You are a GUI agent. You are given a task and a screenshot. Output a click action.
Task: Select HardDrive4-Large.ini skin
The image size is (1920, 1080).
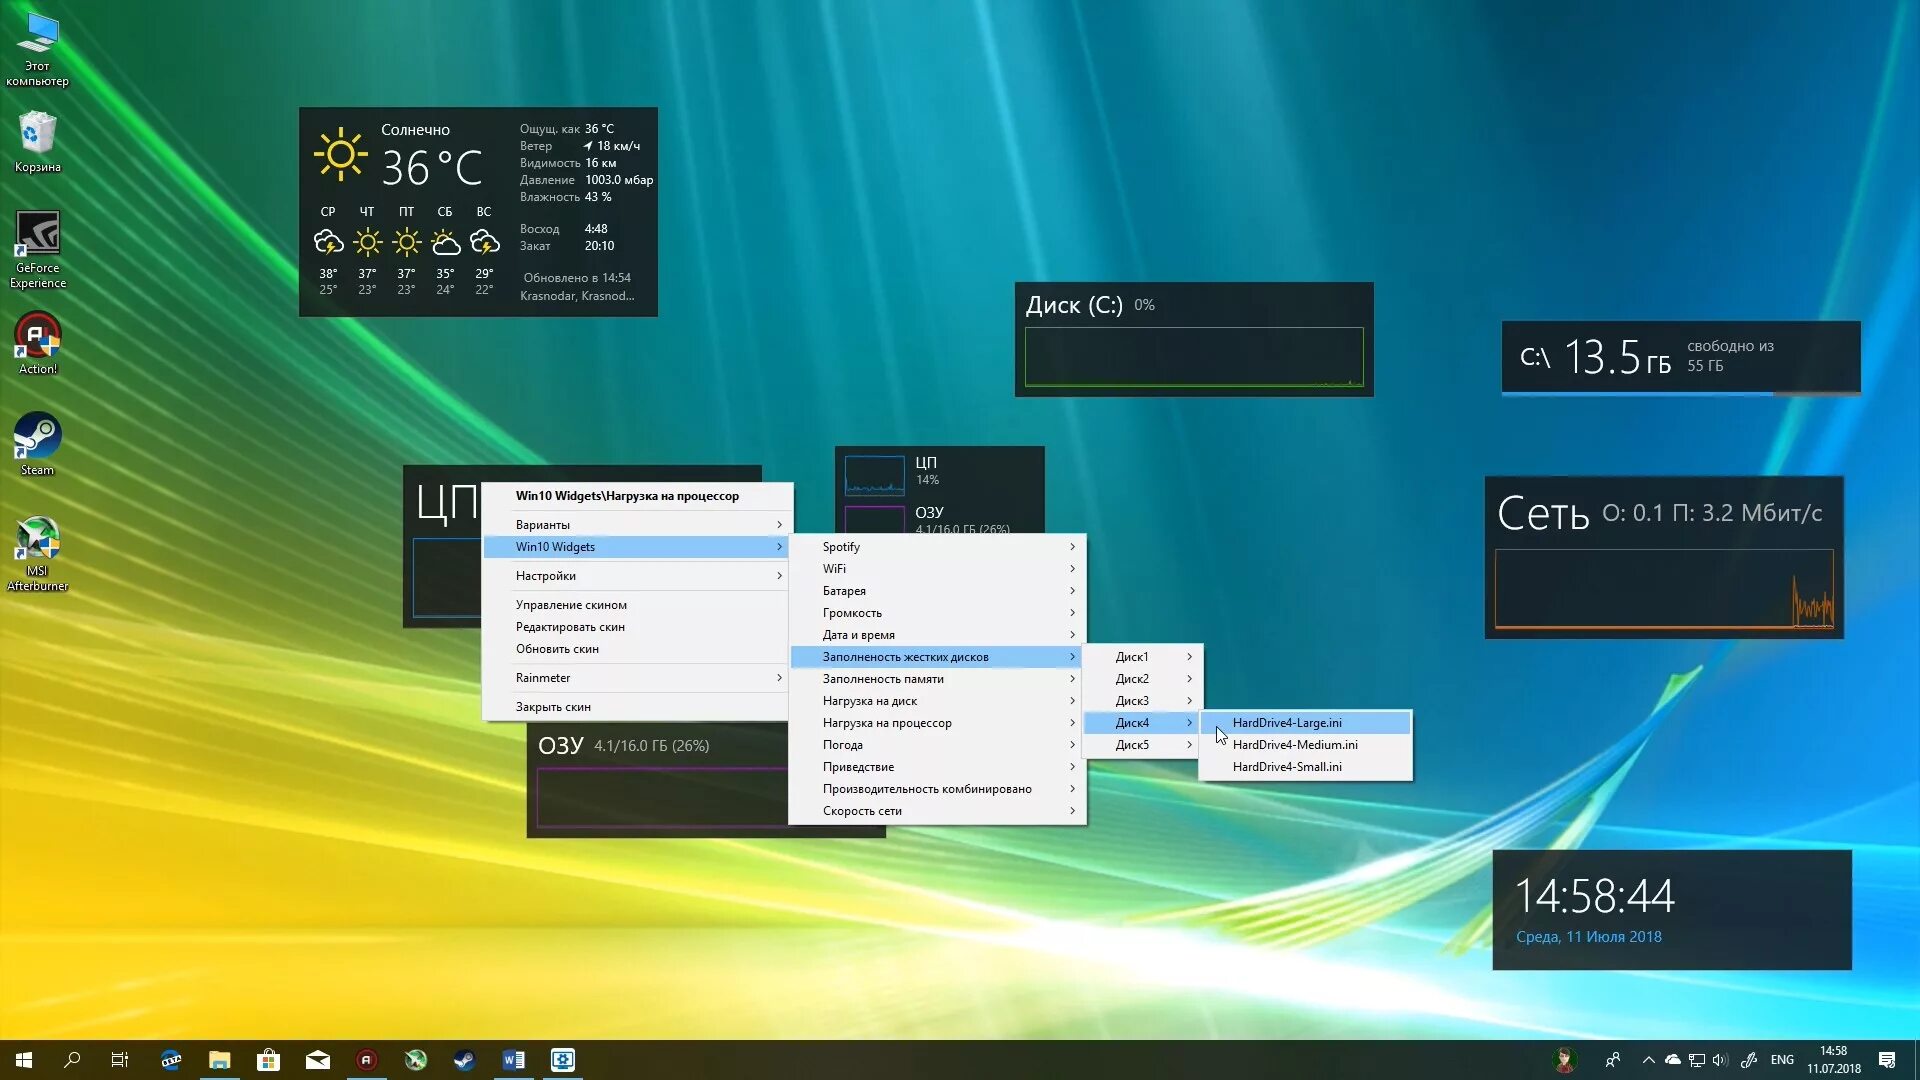(1287, 722)
